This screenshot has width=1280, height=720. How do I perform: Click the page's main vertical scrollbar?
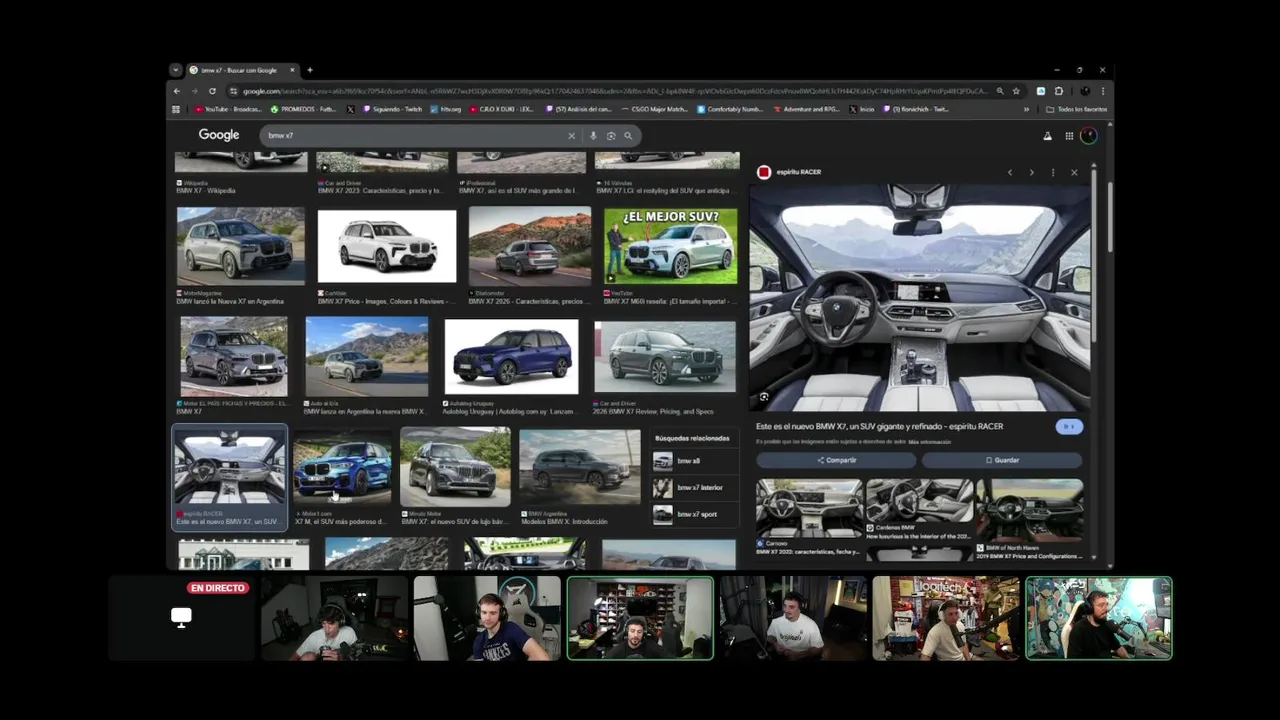pyautogui.click(x=1109, y=215)
